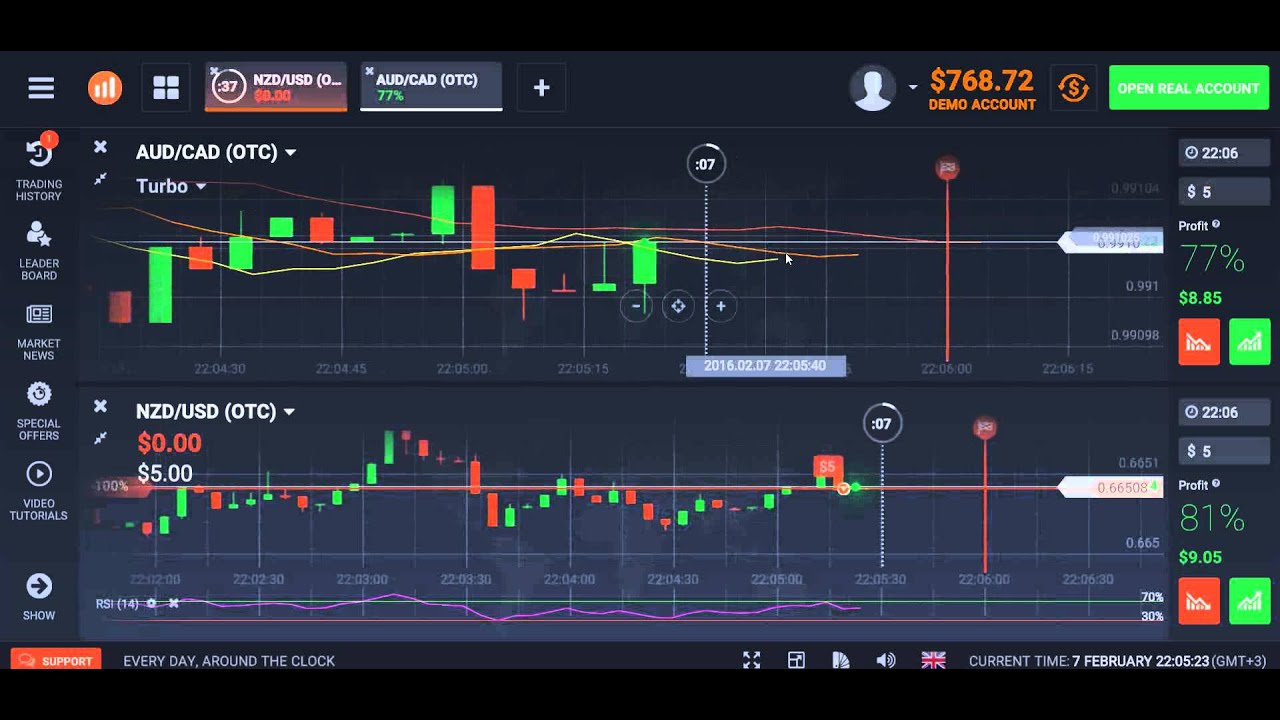Screen dimensions: 1280x720
Task: Click the center crosshair chart control
Action: pos(678,306)
